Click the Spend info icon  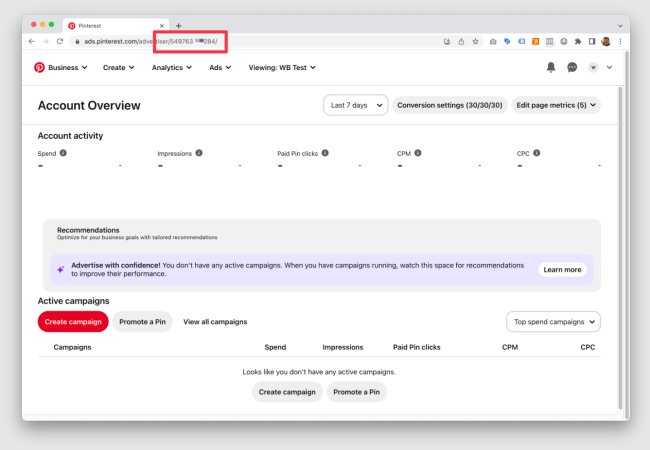[63, 153]
